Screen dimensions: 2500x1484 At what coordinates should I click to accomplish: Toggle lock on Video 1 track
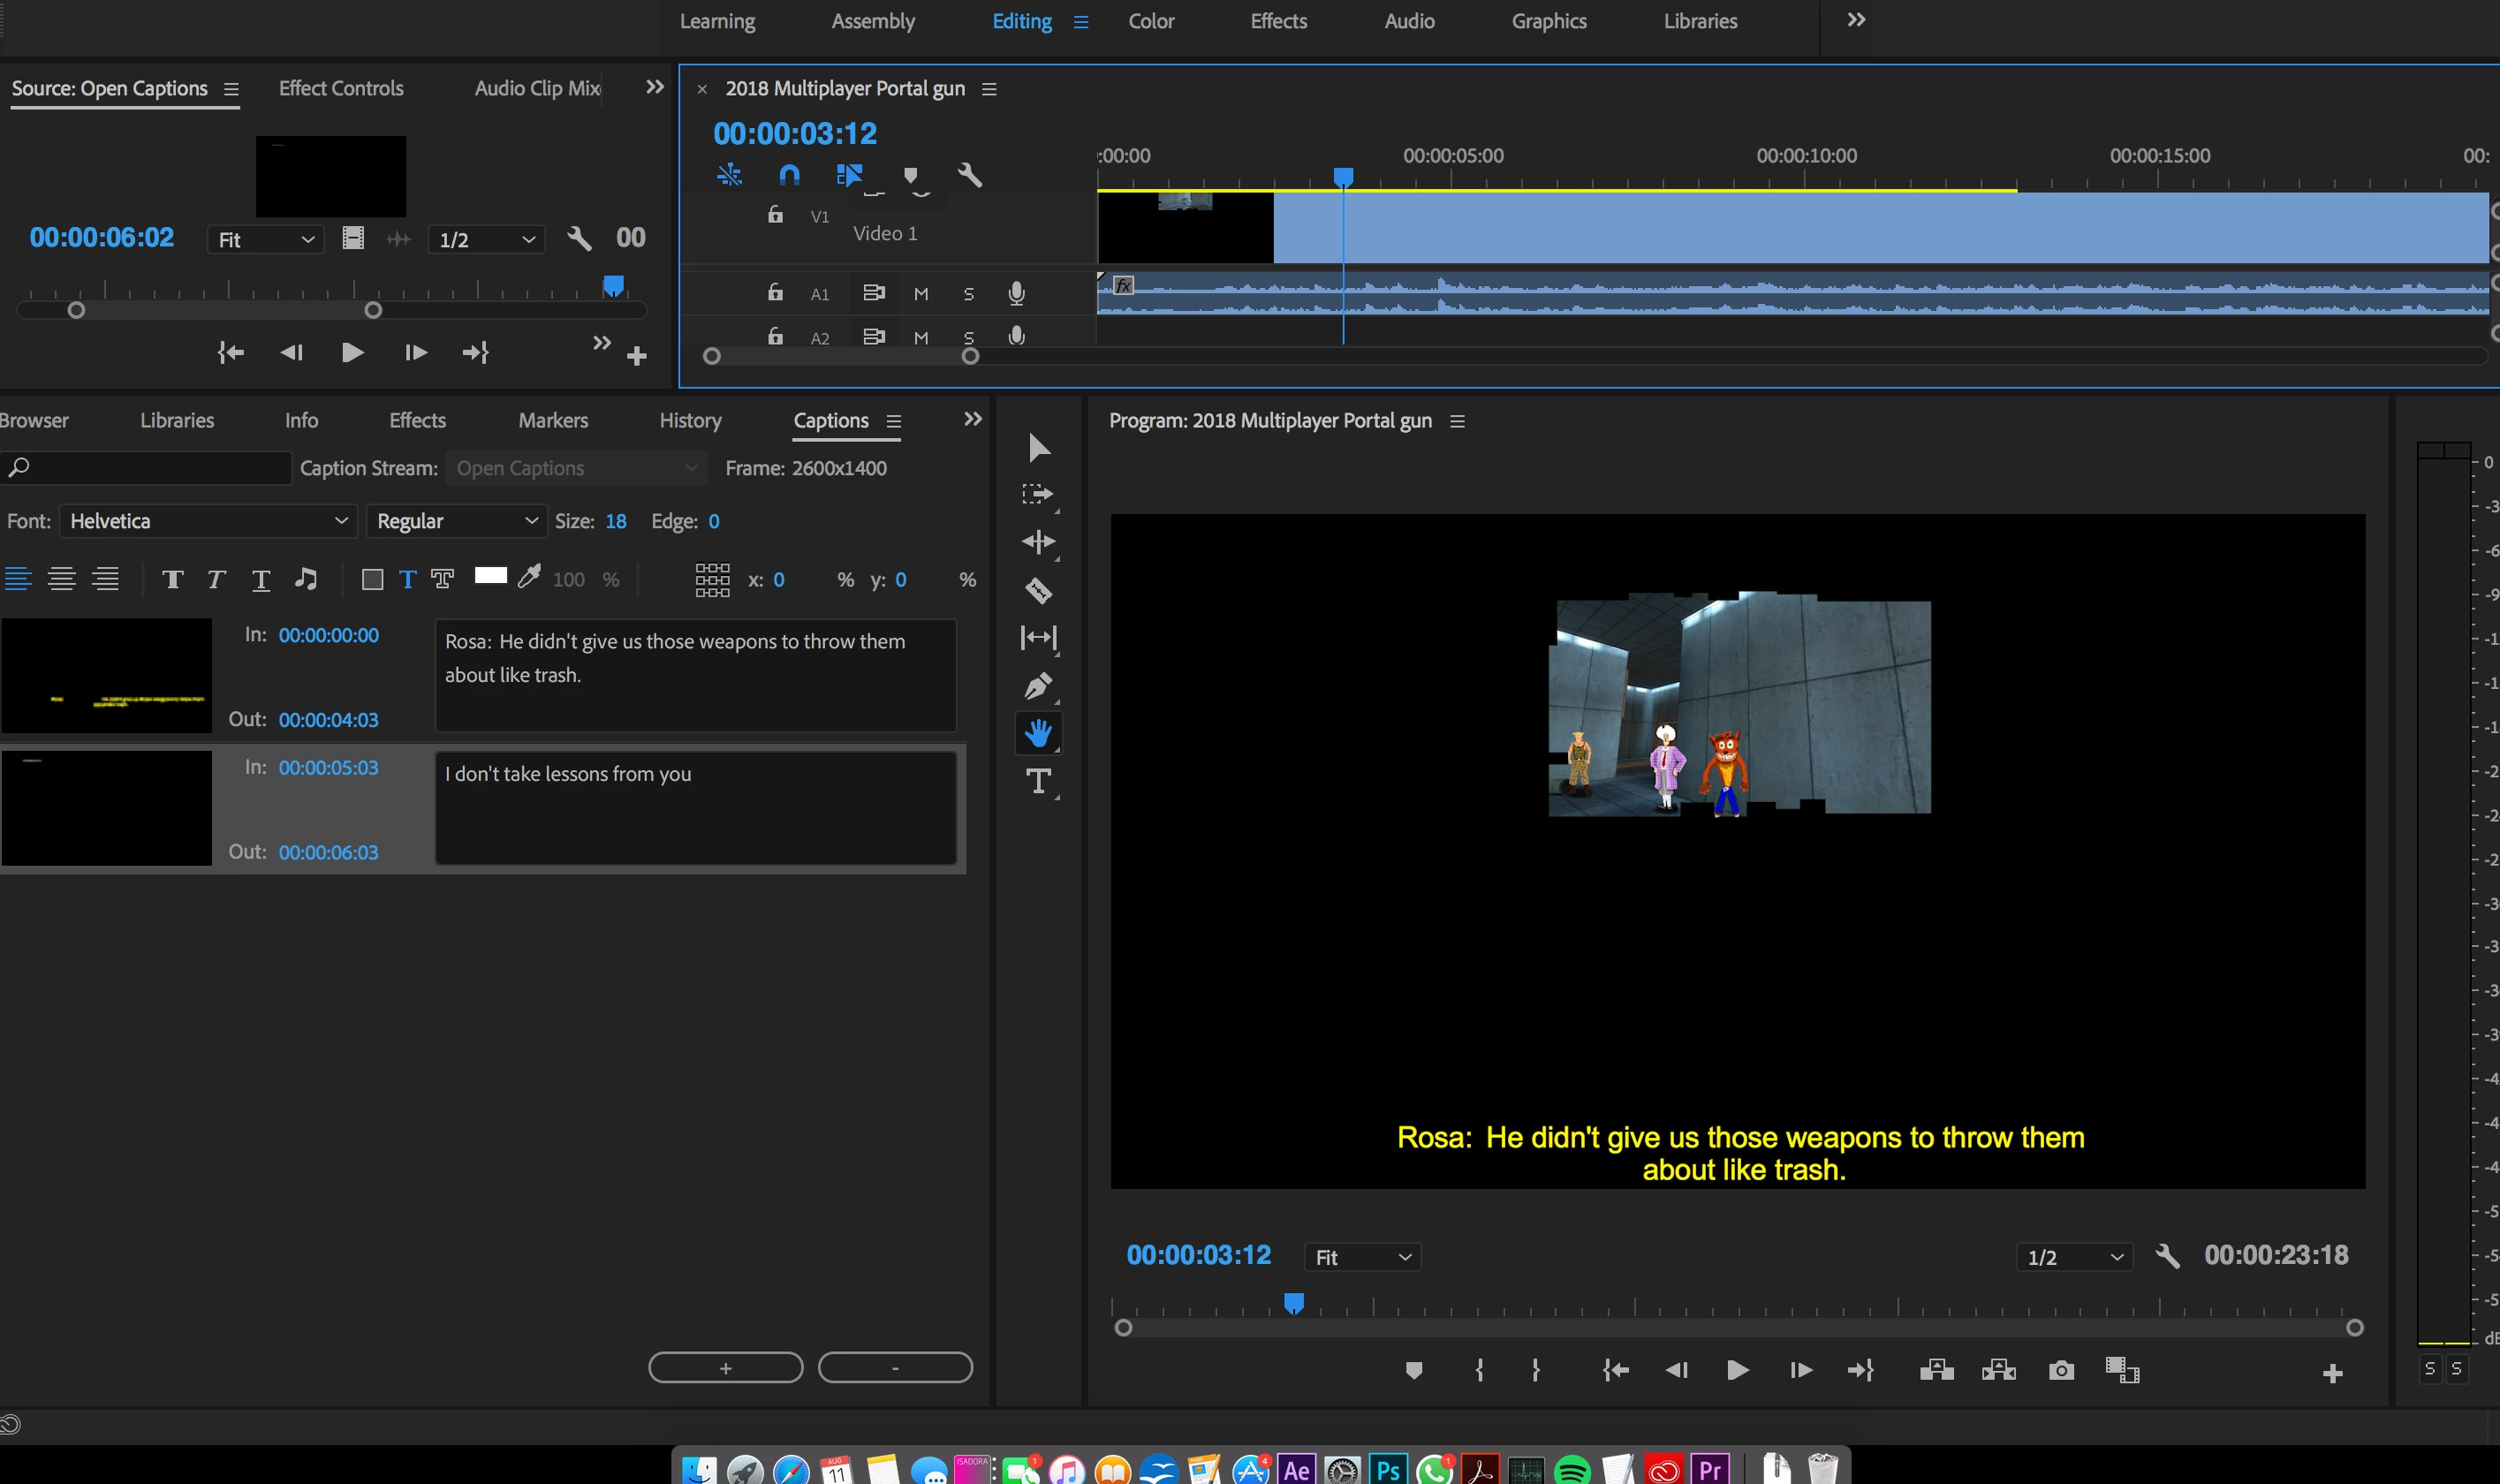coord(775,215)
